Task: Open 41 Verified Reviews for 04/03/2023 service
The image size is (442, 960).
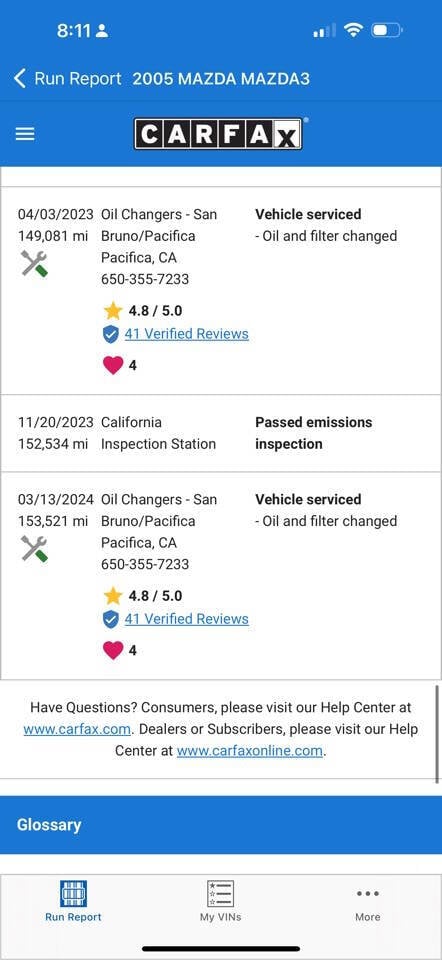Action: point(187,334)
